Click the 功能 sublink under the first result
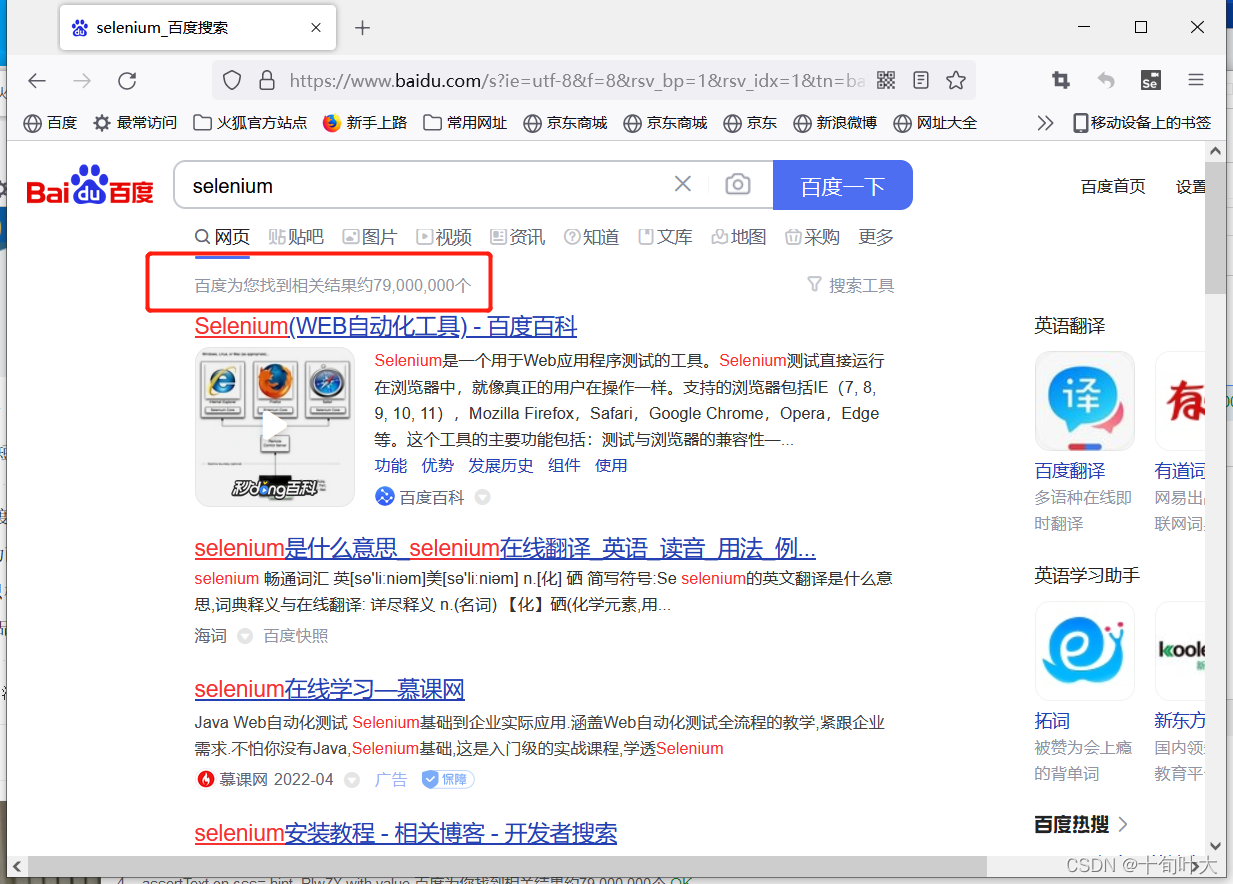1233x884 pixels. tap(391, 465)
